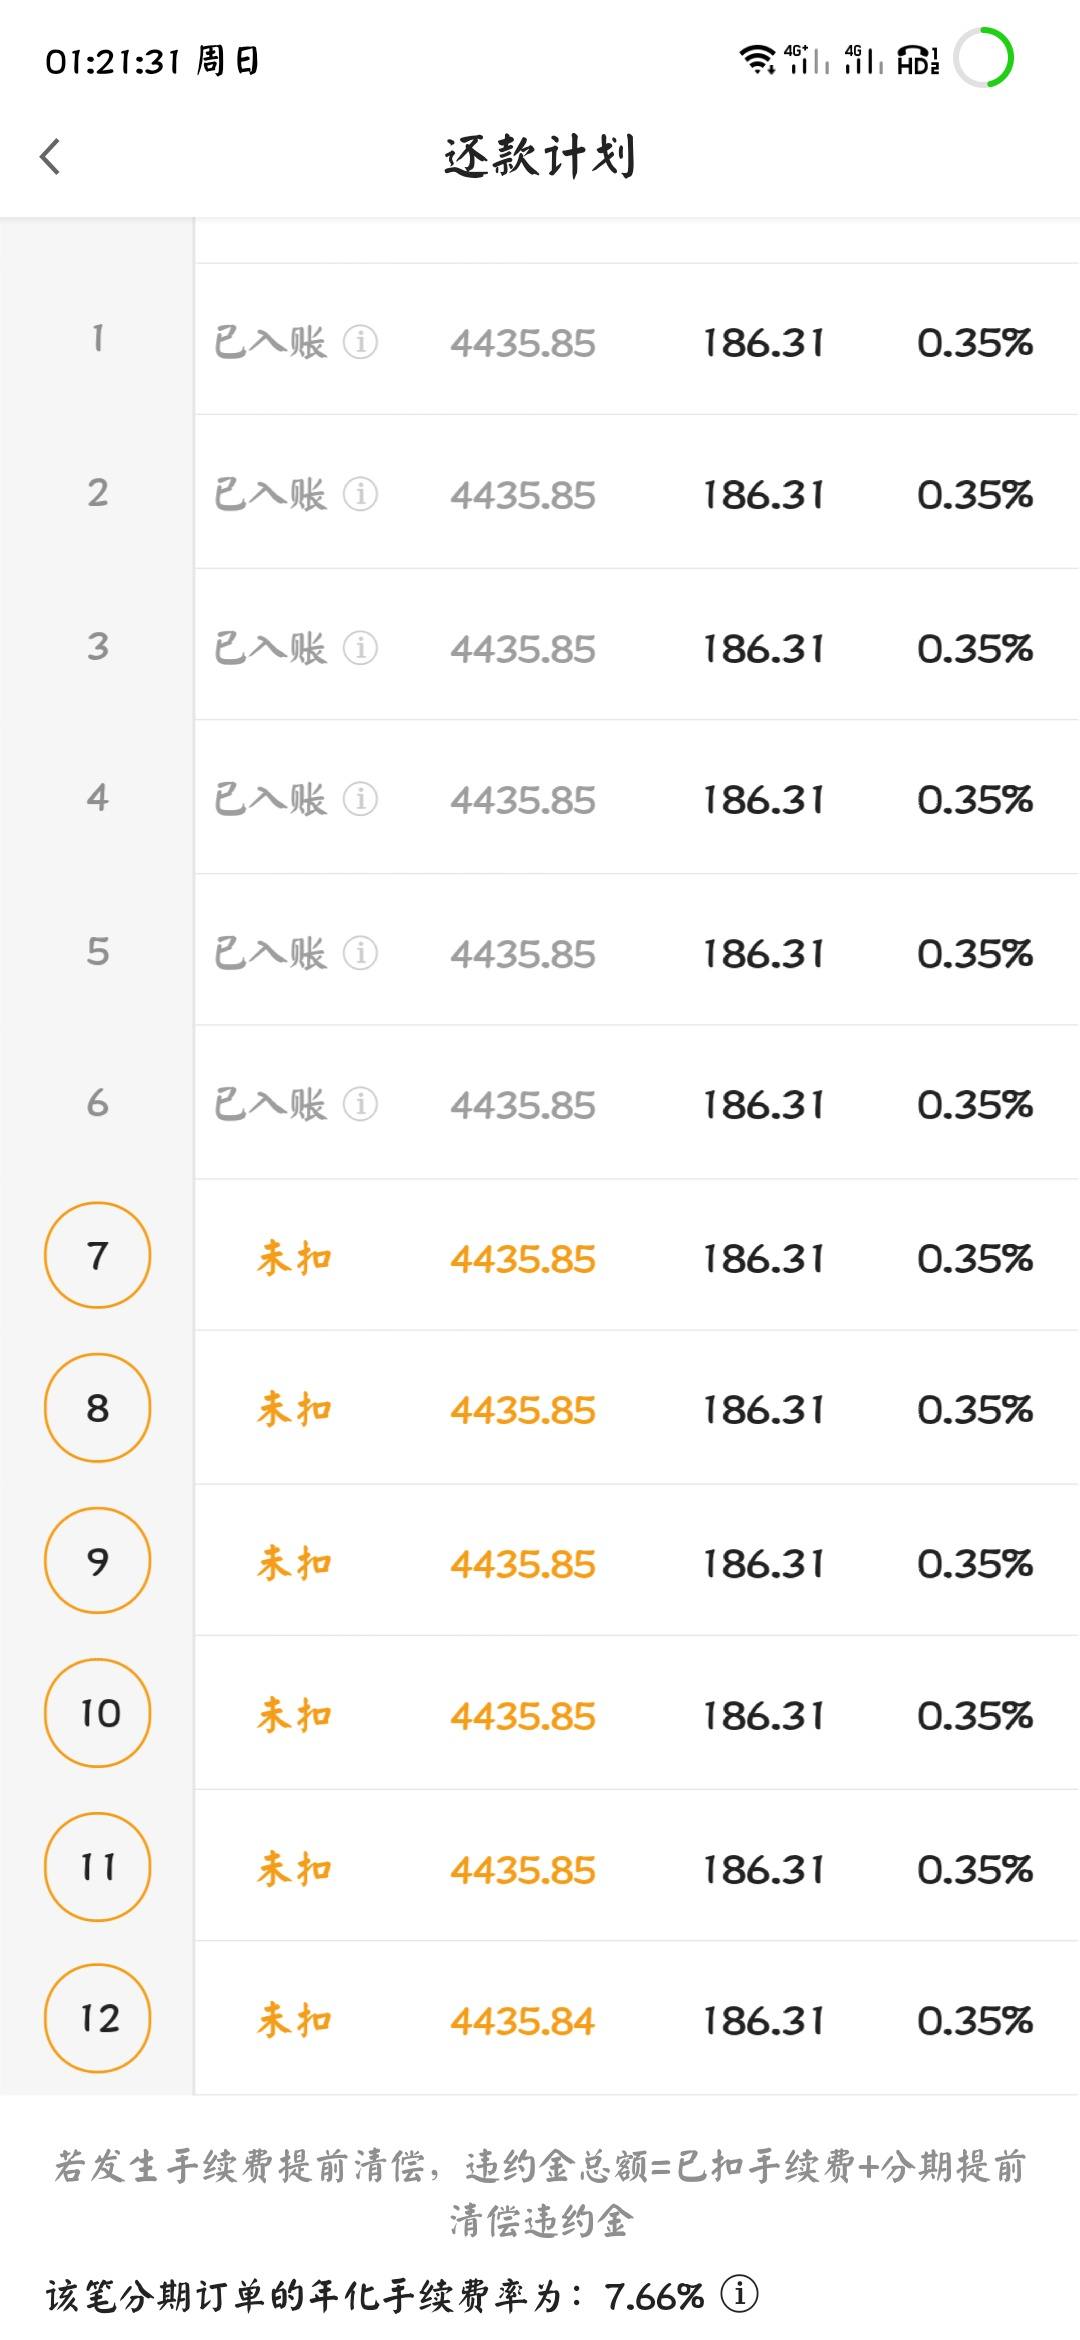Screen dimensions: 1080x2340
Task: Open info icon beside period 2 已入账
Action: click(360, 494)
